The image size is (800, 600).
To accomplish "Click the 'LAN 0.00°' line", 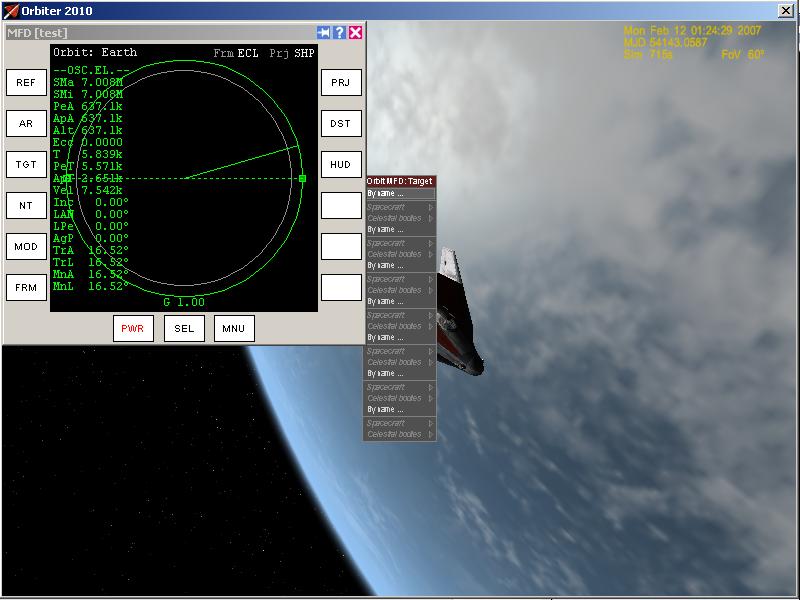I will 91,214.
